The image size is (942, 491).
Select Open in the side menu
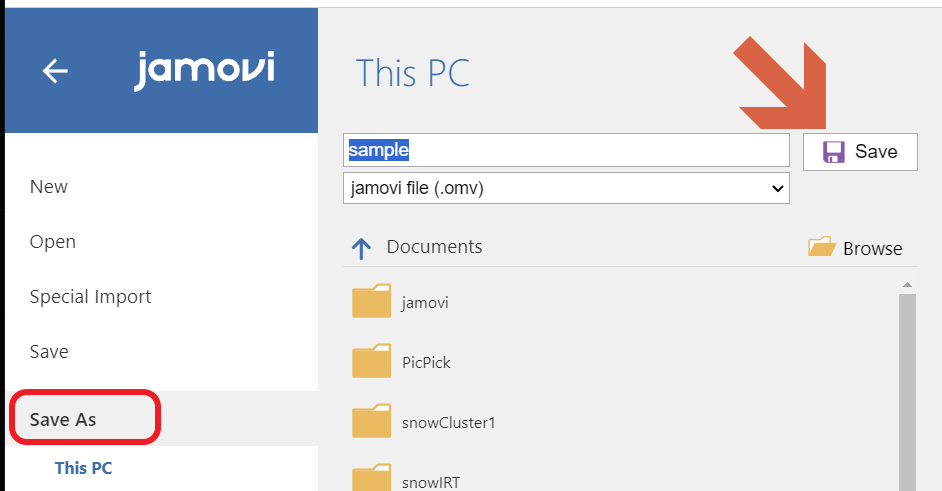53,242
